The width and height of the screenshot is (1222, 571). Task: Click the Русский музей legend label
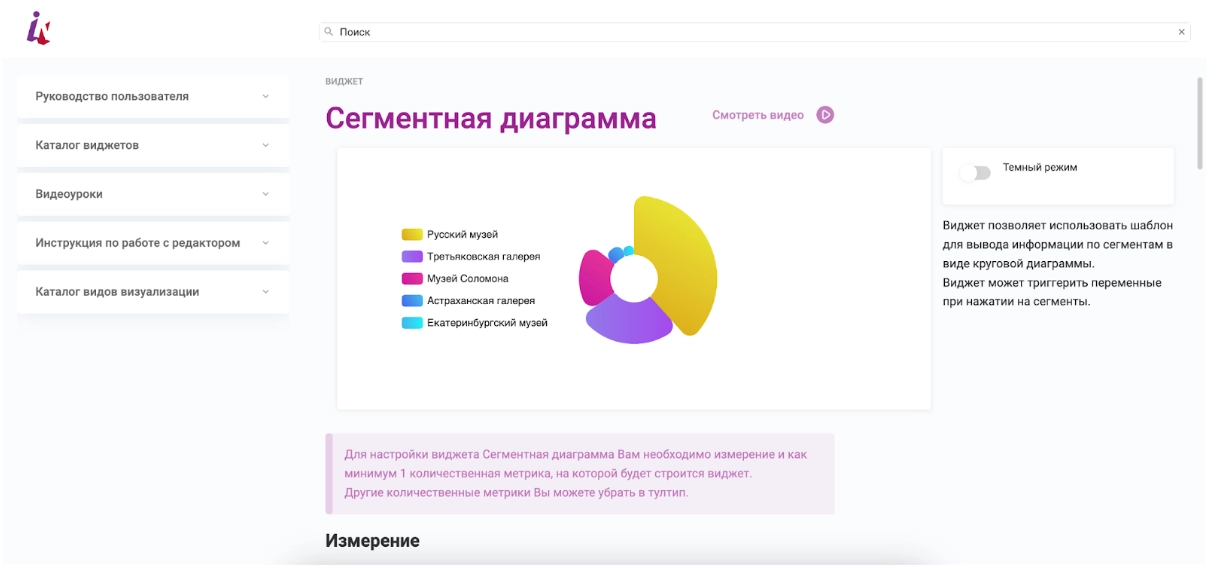[x=462, y=234]
